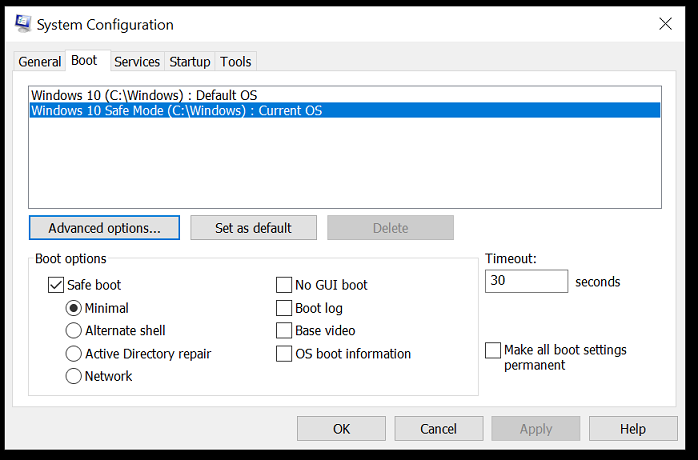Click the Delete button
This screenshot has width=698, height=460.
coord(390,228)
